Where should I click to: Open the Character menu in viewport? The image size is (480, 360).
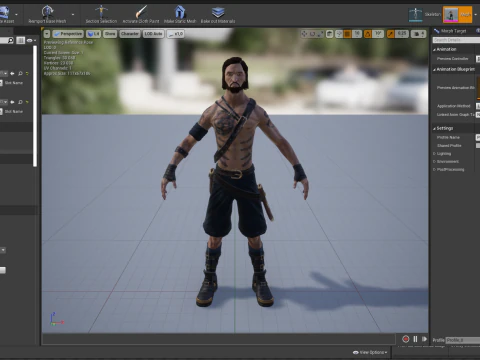[130, 34]
